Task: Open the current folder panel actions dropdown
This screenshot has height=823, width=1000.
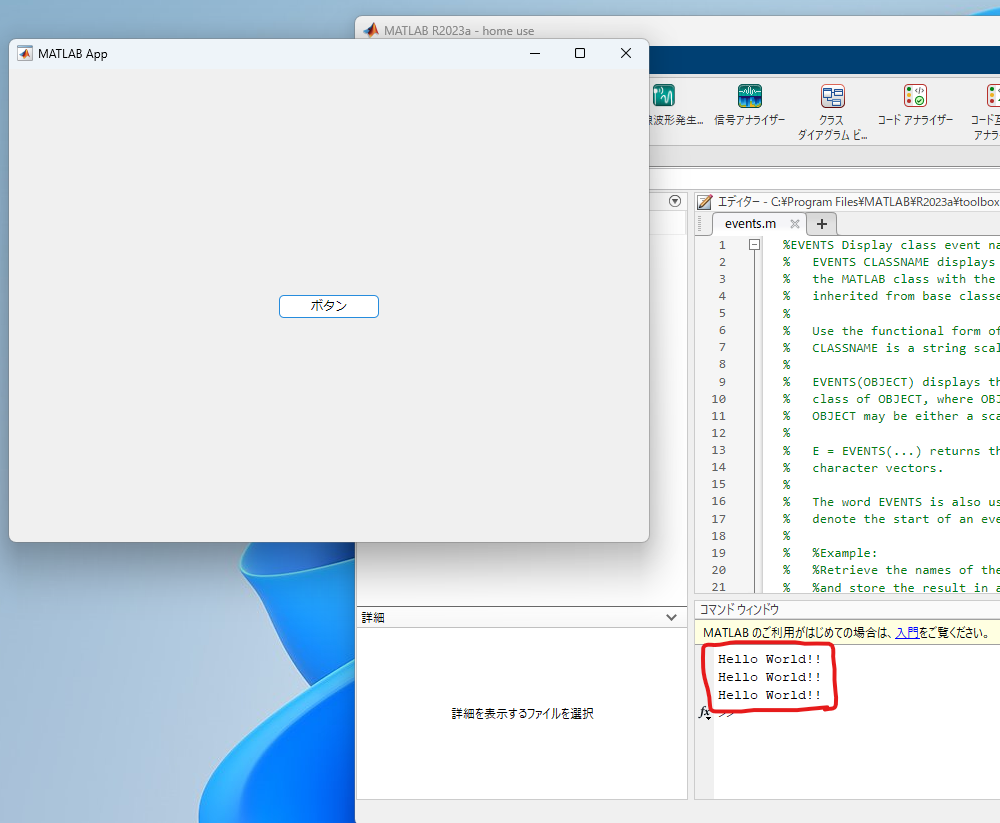Action: point(675,201)
